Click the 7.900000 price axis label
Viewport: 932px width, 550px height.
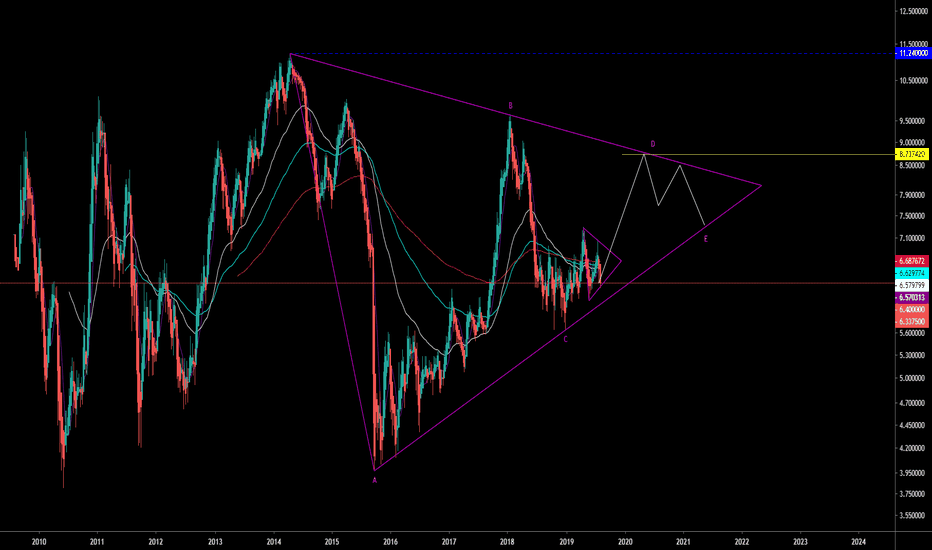(914, 194)
